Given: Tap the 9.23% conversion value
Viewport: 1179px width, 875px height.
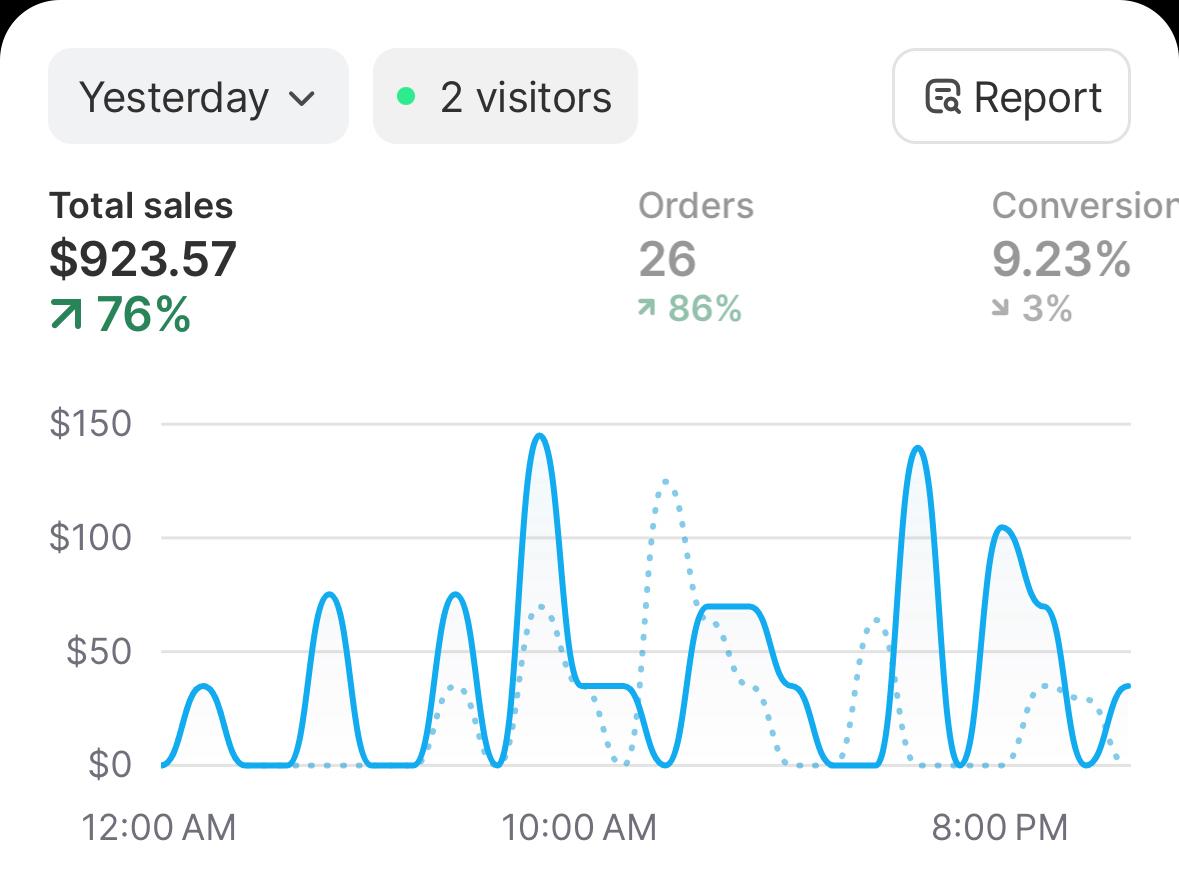Looking at the screenshot, I should (1061, 259).
